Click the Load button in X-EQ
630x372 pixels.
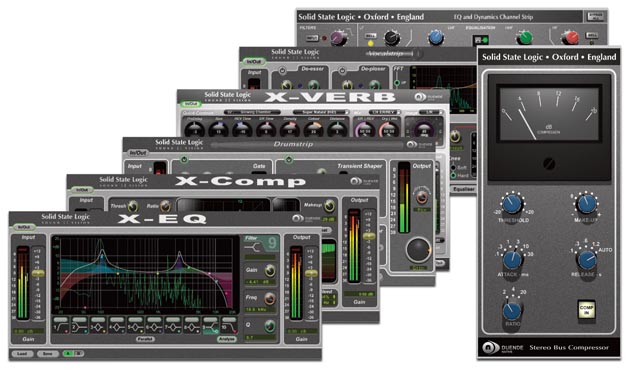pos(22,354)
